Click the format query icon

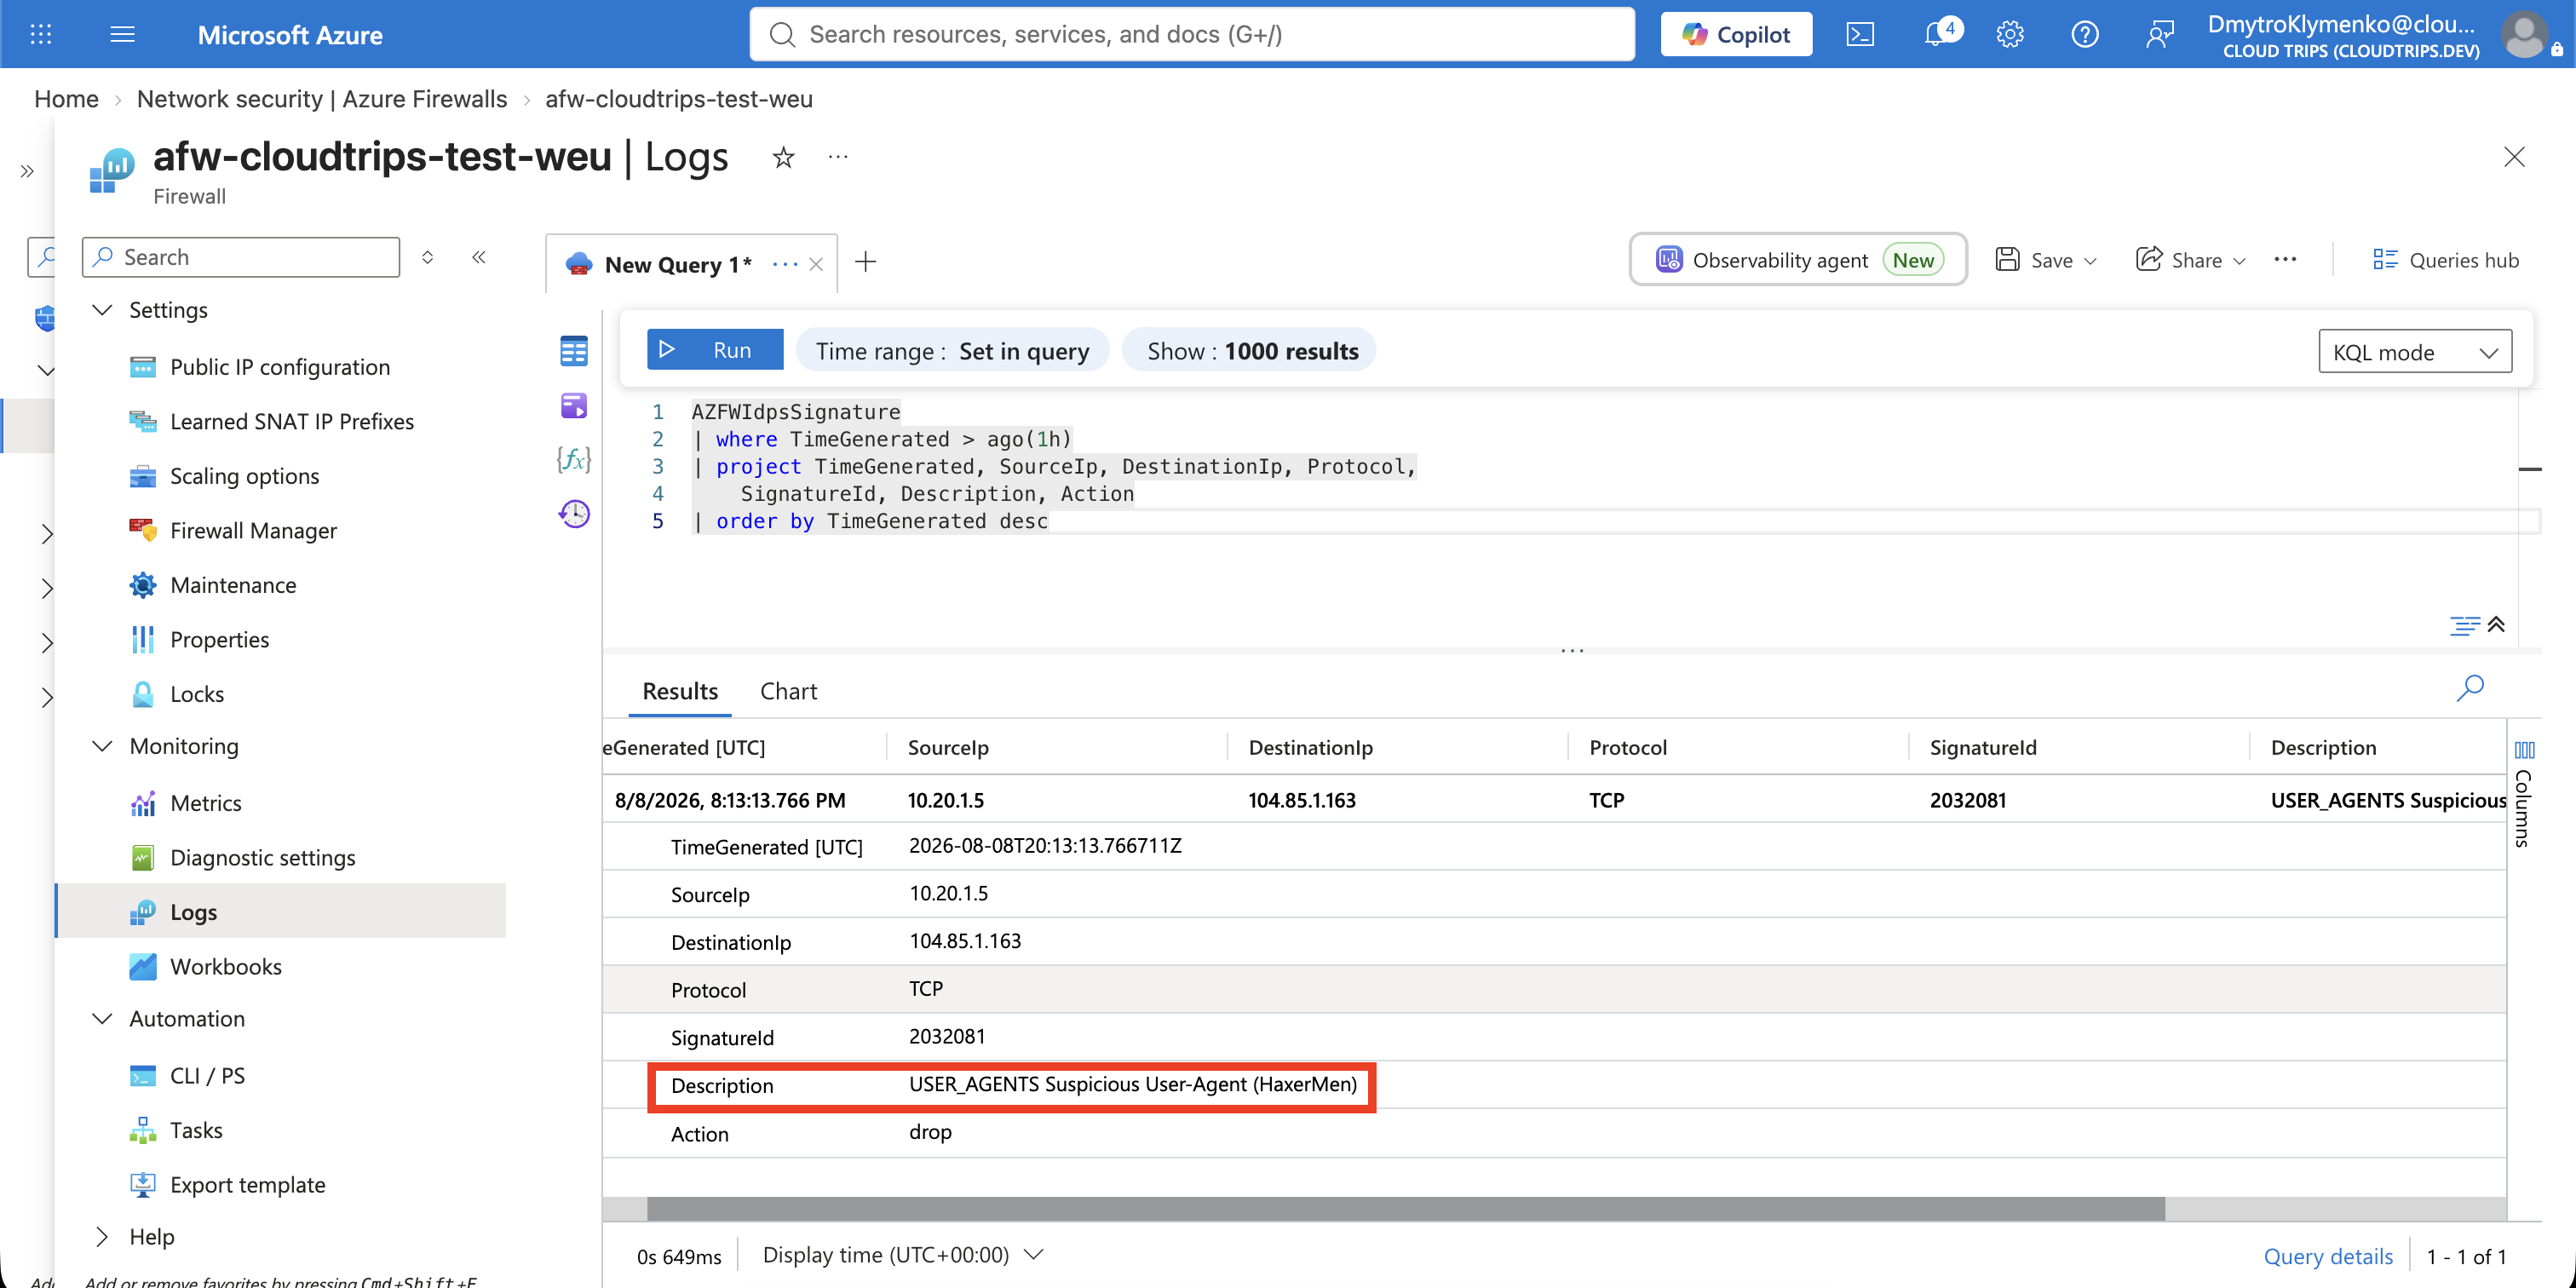coord(2464,625)
